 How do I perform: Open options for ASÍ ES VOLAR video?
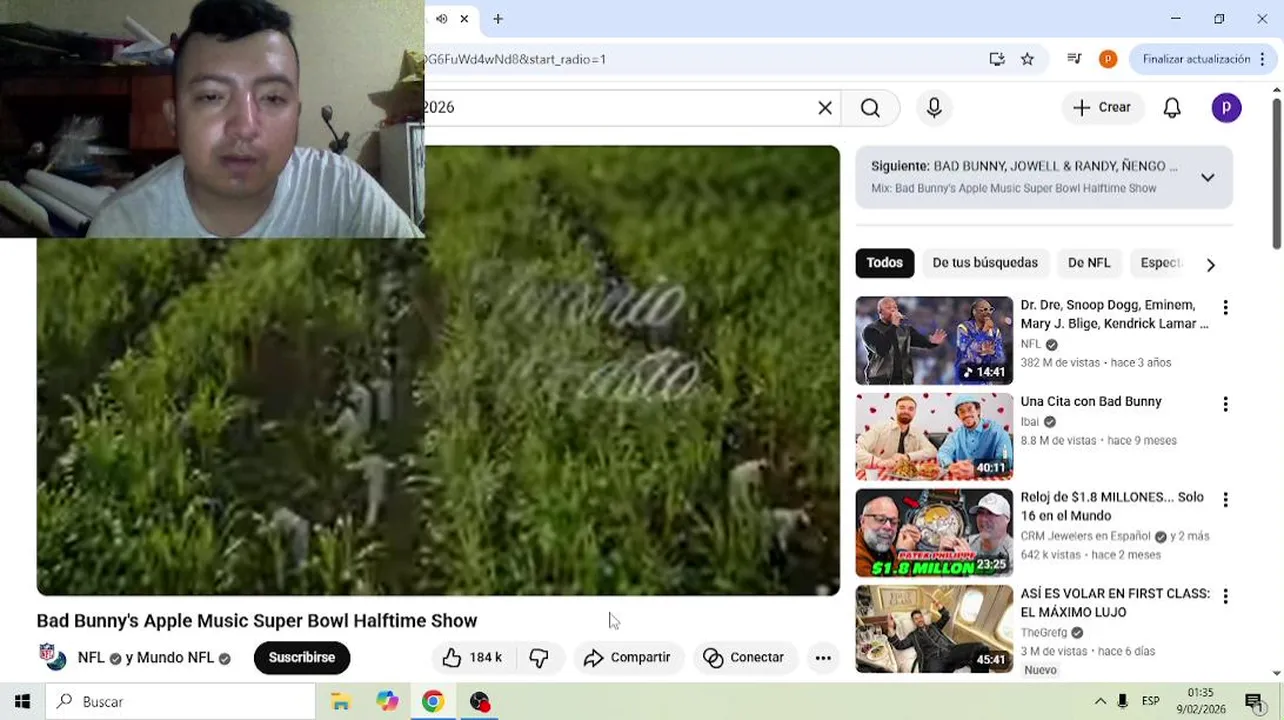click(1225, 596)
